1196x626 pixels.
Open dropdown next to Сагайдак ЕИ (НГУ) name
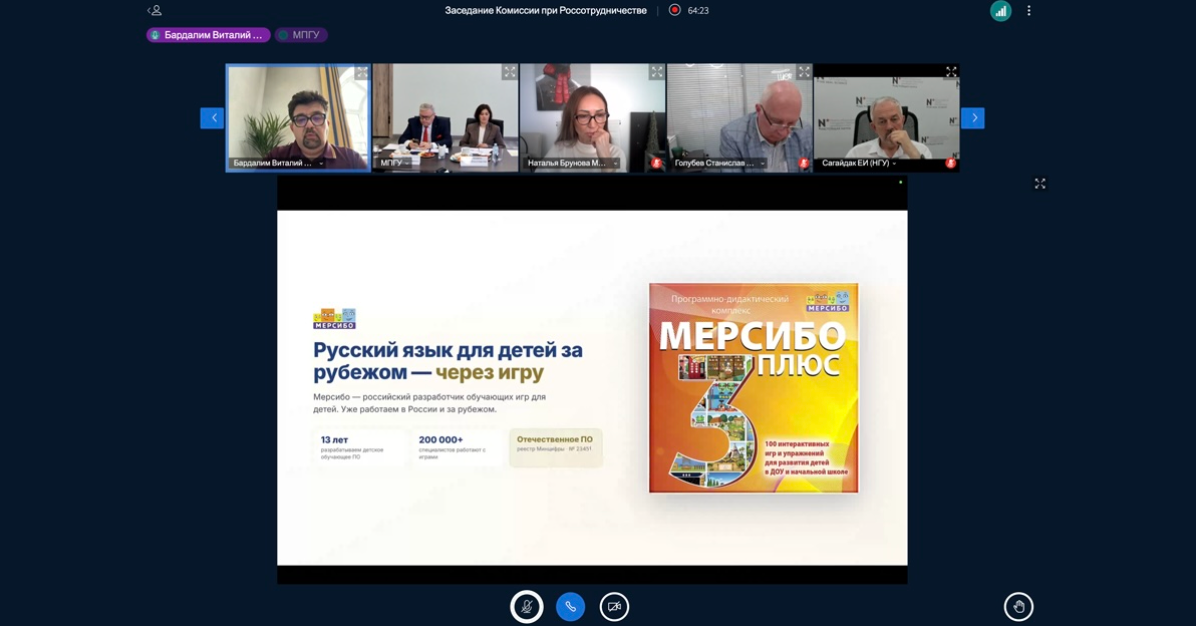(894, 163)
